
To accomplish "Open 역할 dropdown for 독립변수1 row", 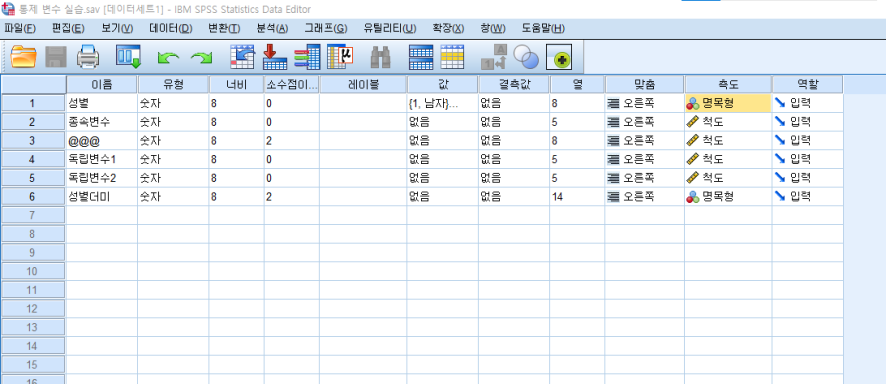I will pos(807,159).
